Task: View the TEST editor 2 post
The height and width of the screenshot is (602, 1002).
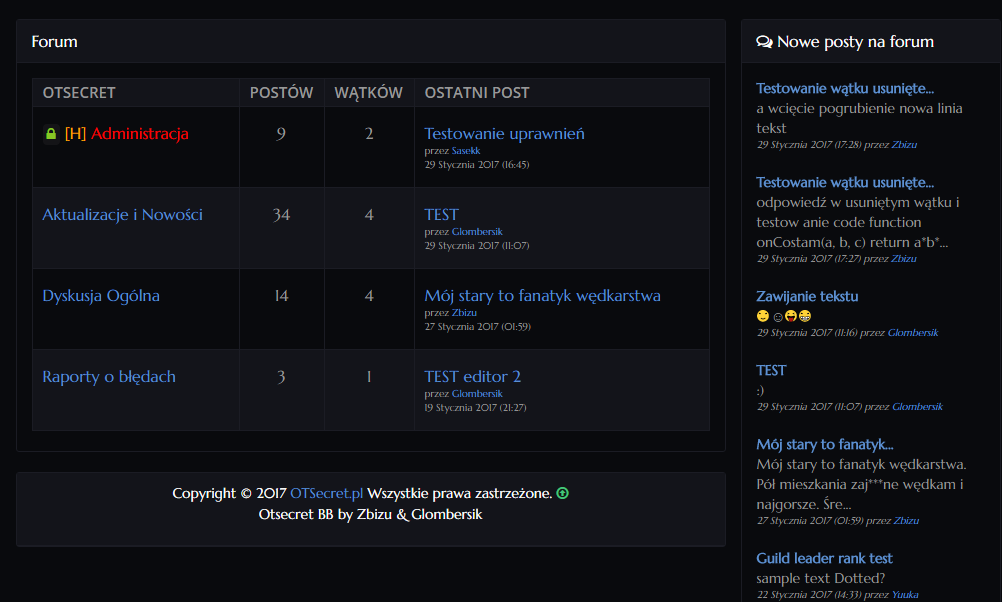Action: tap(472, 377)
